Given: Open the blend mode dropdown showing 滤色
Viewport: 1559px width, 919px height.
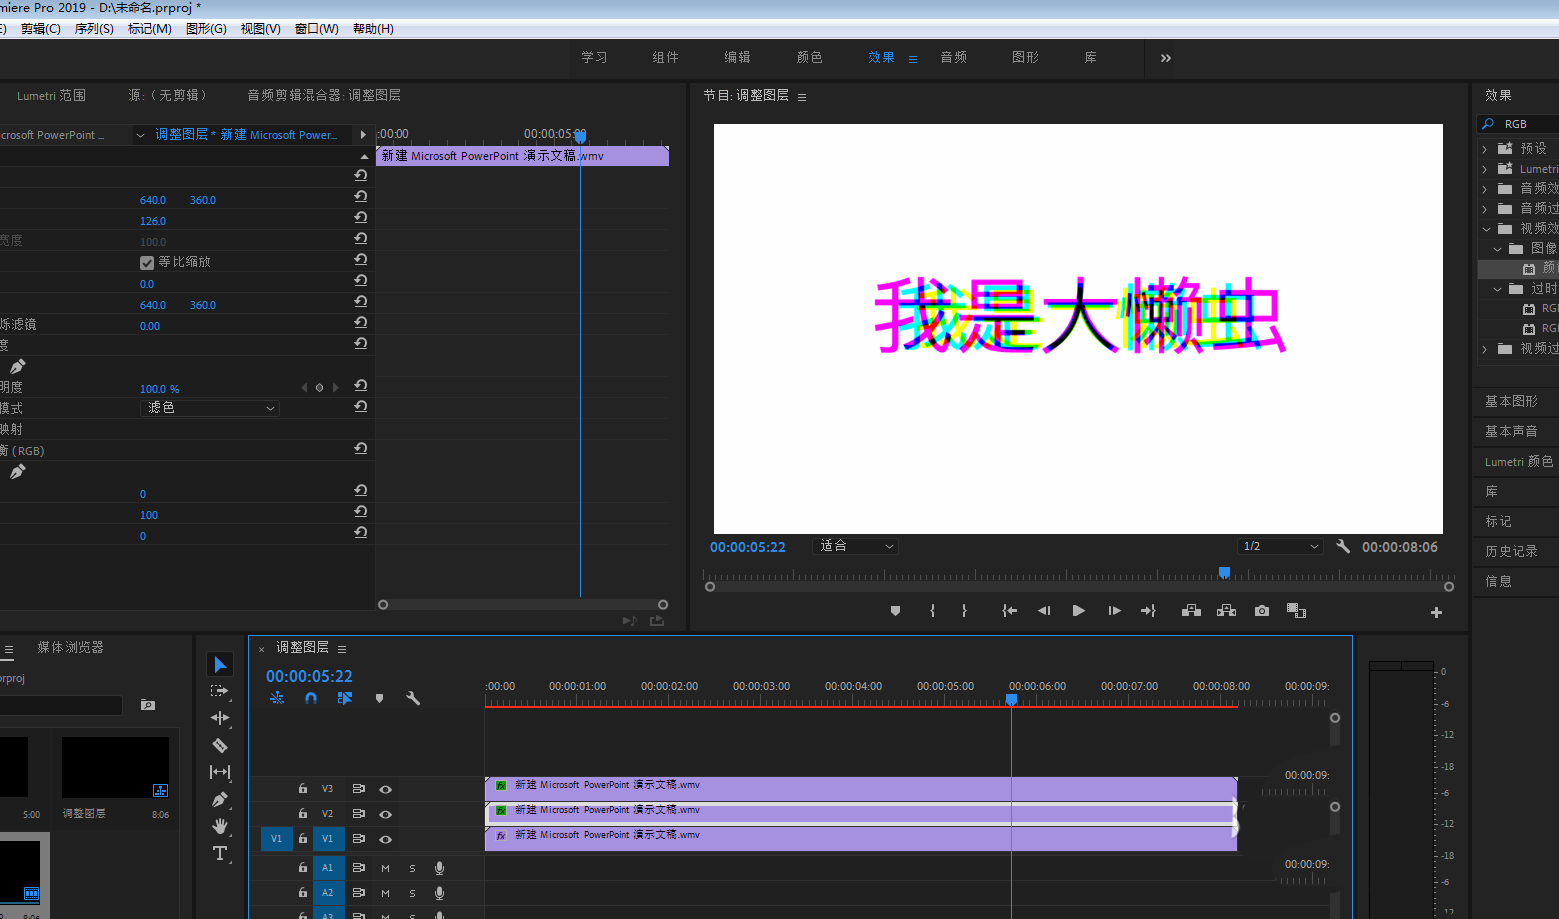Looking at the screenshot, I should pyautogui.click(x=210, y=408).
